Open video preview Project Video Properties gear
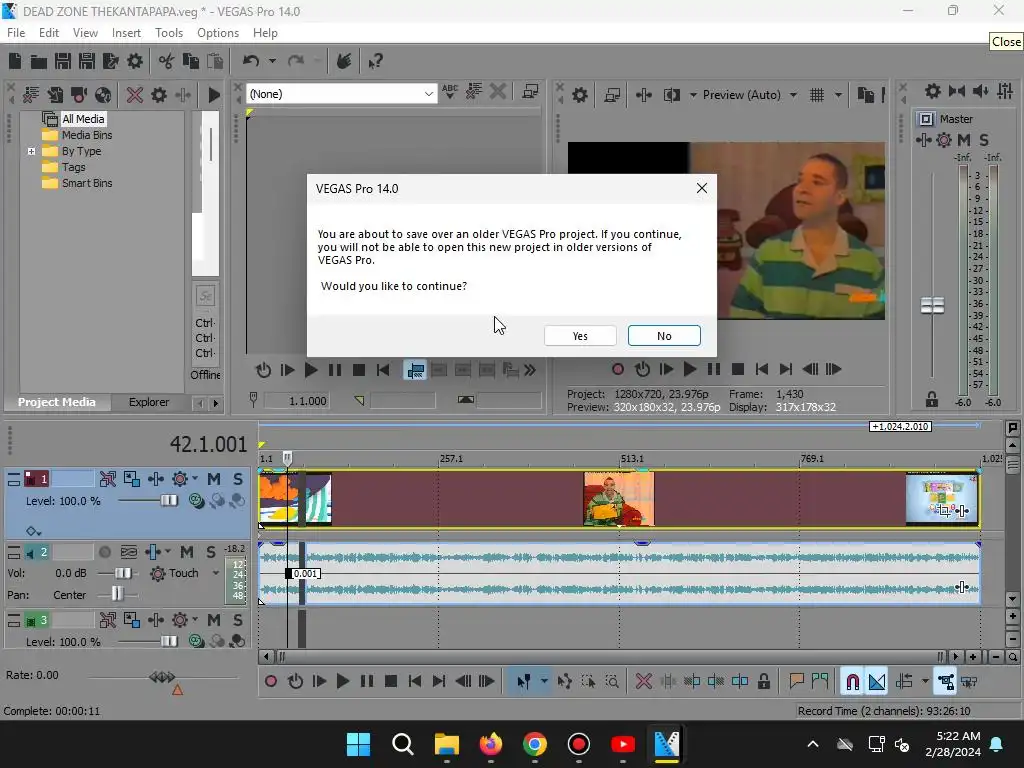 coord(579,95)
